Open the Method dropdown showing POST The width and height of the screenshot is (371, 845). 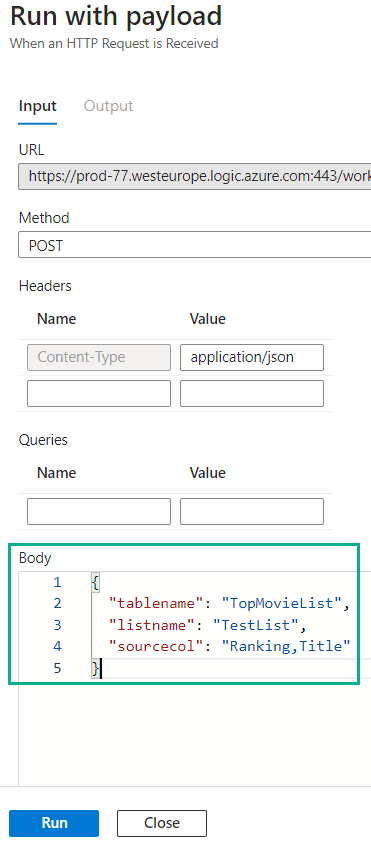tap(195, 246)
